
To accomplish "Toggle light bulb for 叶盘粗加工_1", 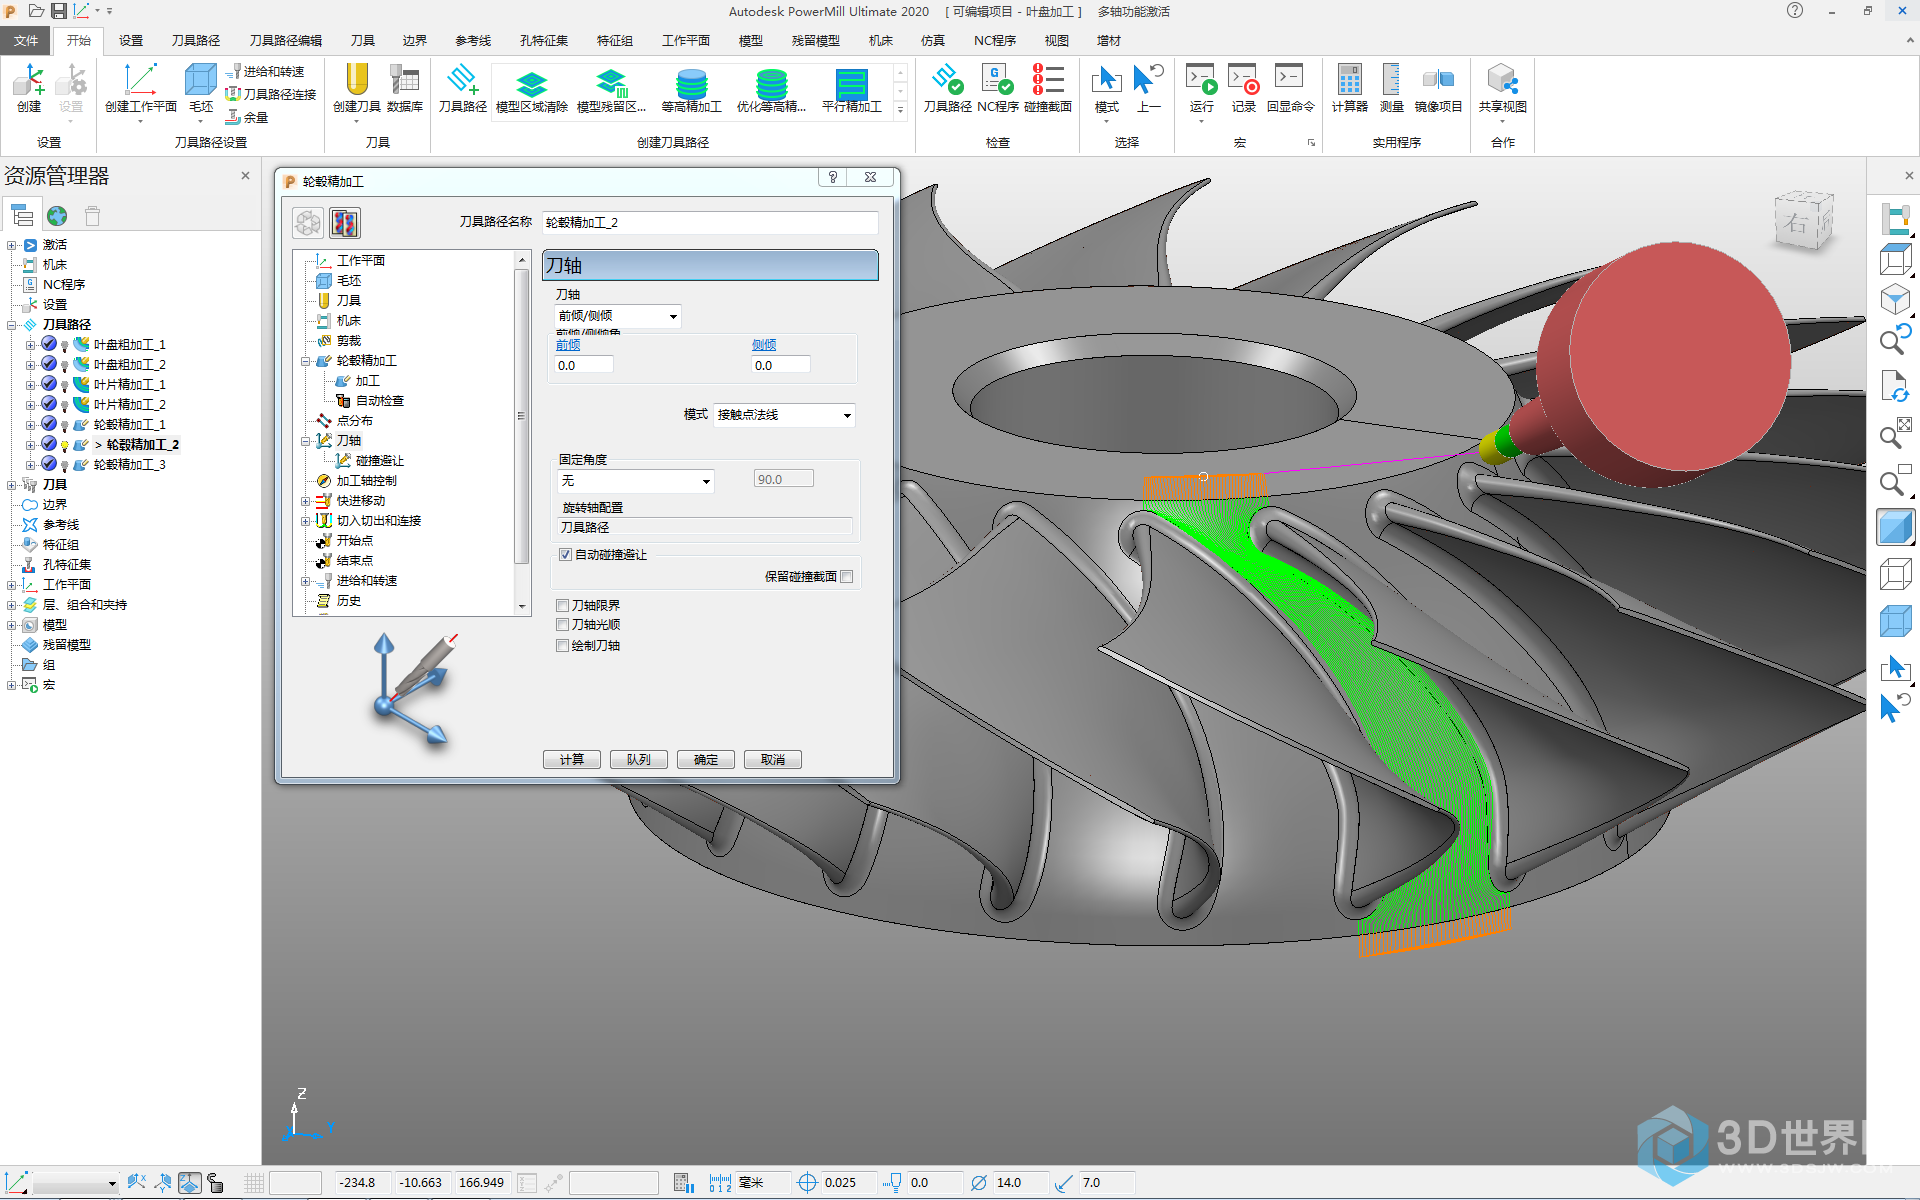I will coord(65,346).
